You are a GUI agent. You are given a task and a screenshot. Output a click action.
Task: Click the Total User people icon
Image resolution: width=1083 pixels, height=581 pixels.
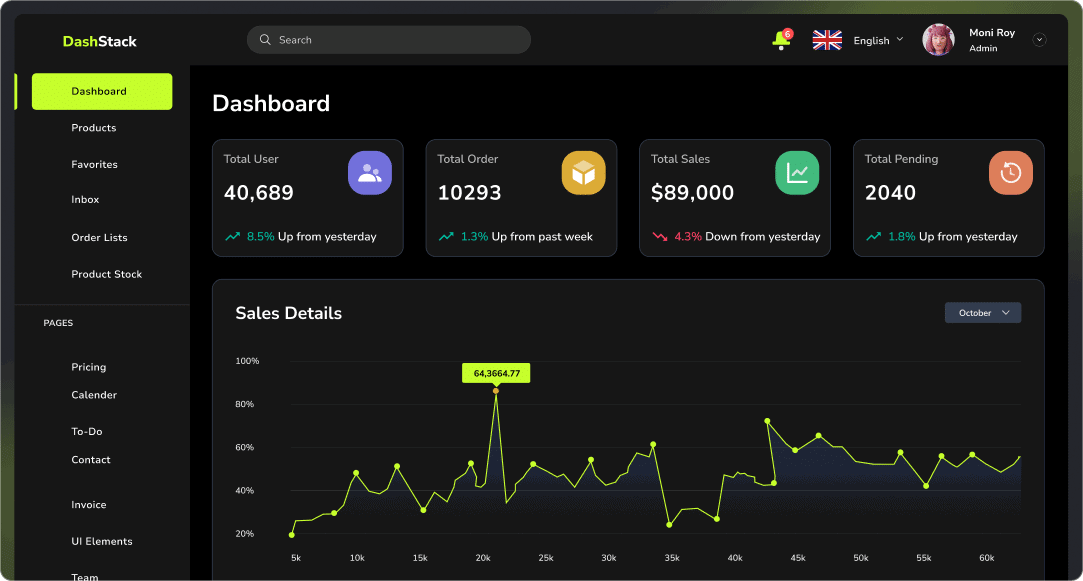[x=370, y=173]
